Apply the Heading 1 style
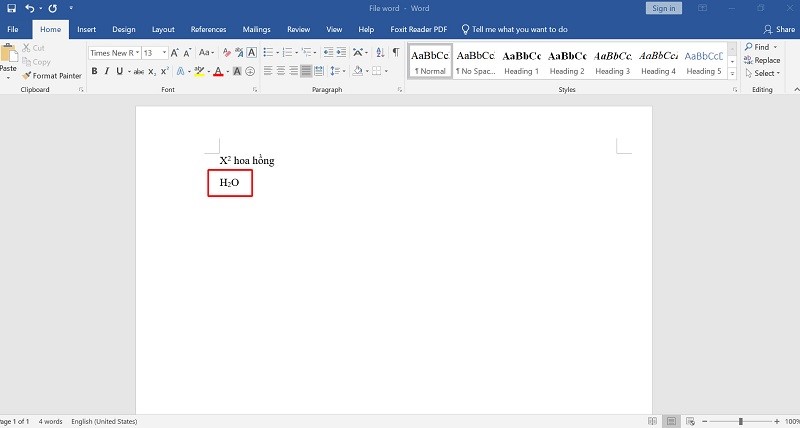The width and height of the screenshot is (800, 428). coord(521,61)
